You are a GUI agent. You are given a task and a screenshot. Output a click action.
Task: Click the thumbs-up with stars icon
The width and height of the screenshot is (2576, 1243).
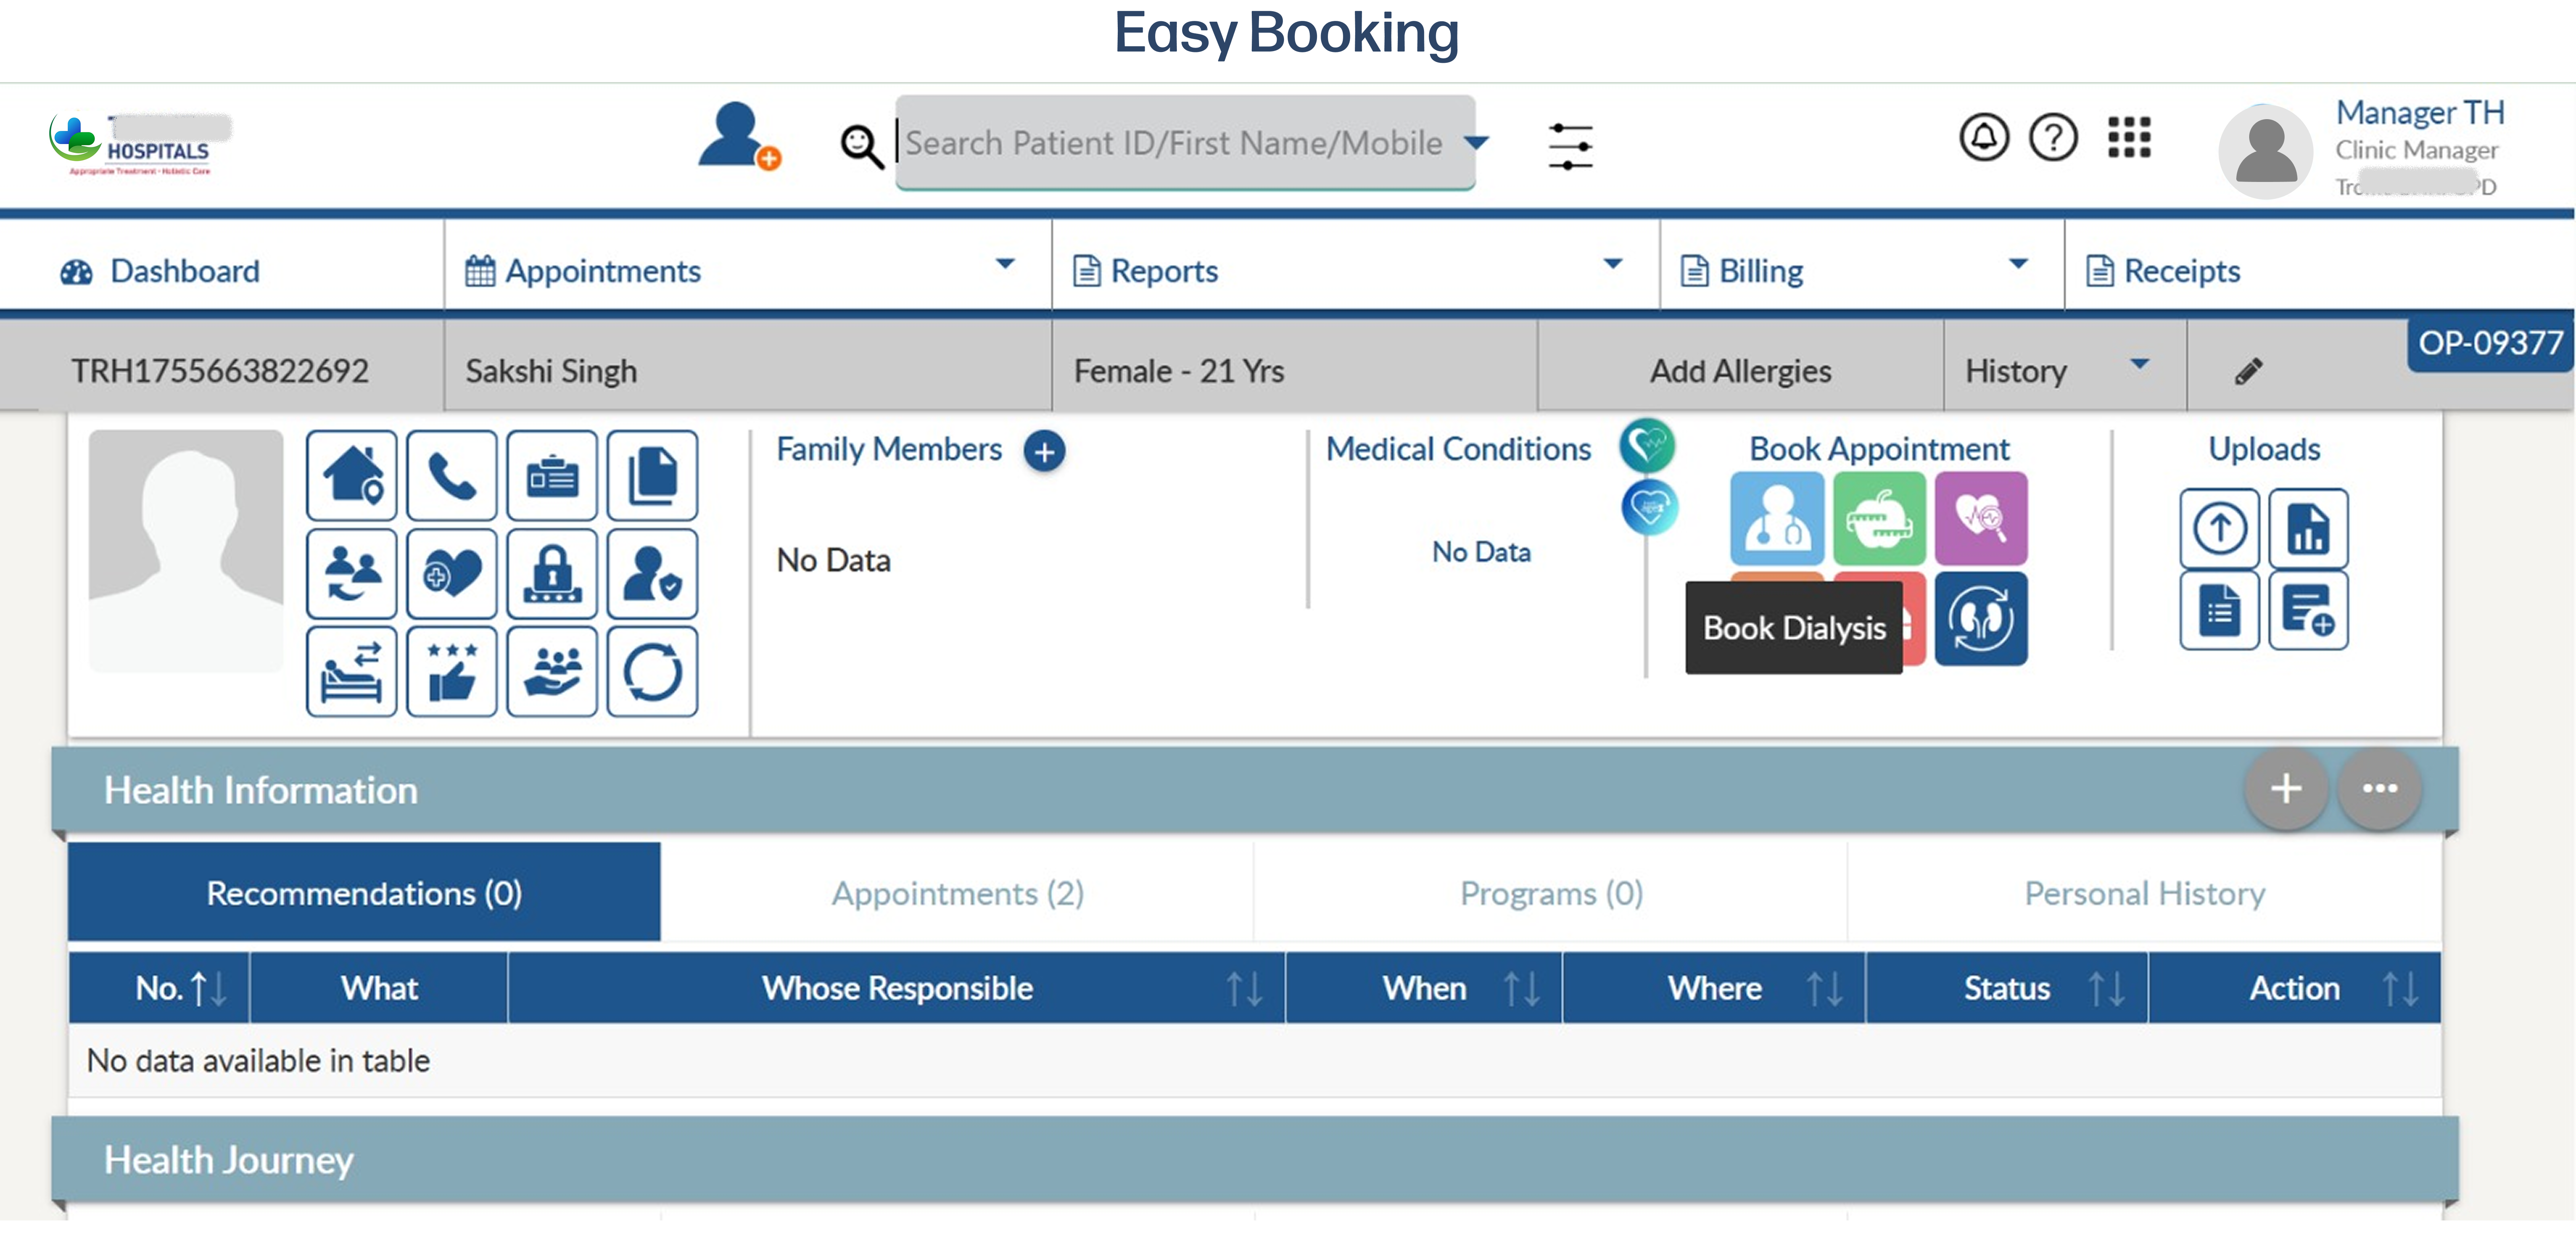[x=452, y=672]
